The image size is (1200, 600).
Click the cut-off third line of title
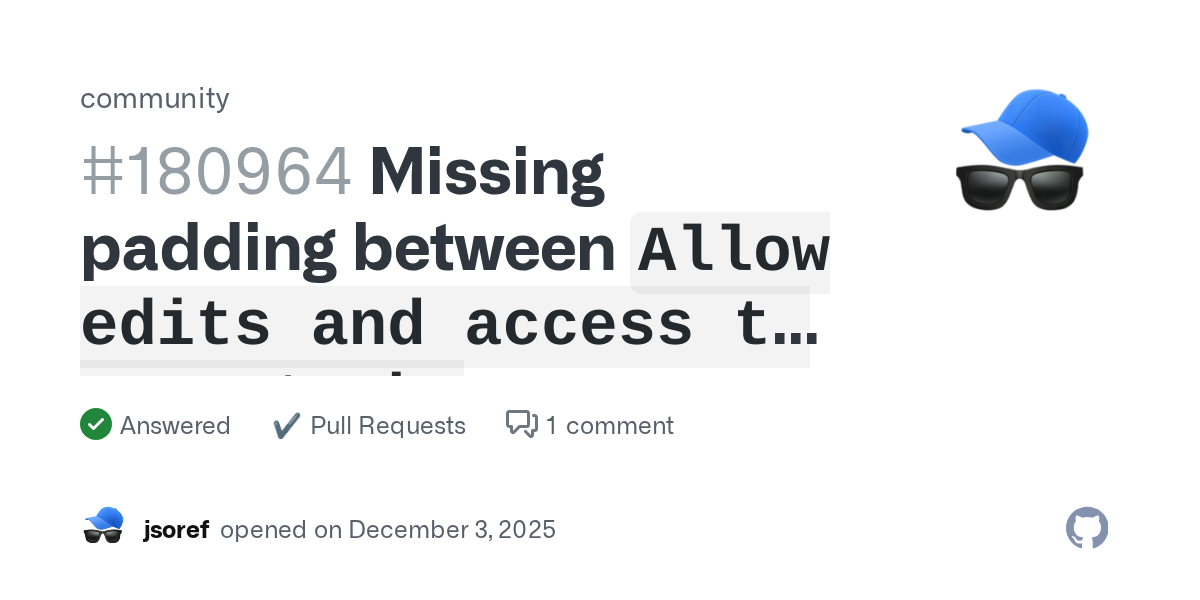point(272,369)
